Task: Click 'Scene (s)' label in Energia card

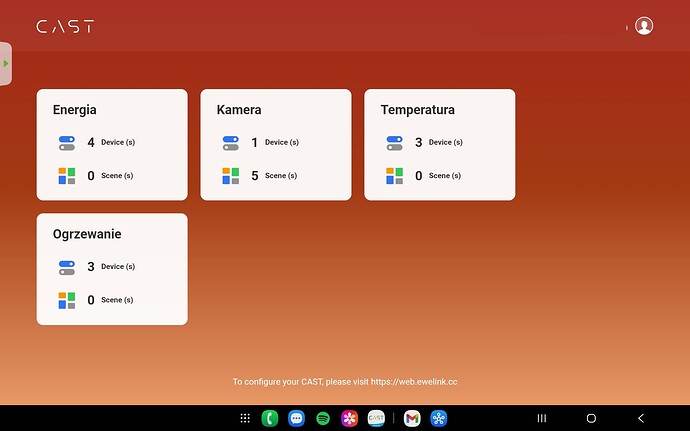Action: [117, 176]
